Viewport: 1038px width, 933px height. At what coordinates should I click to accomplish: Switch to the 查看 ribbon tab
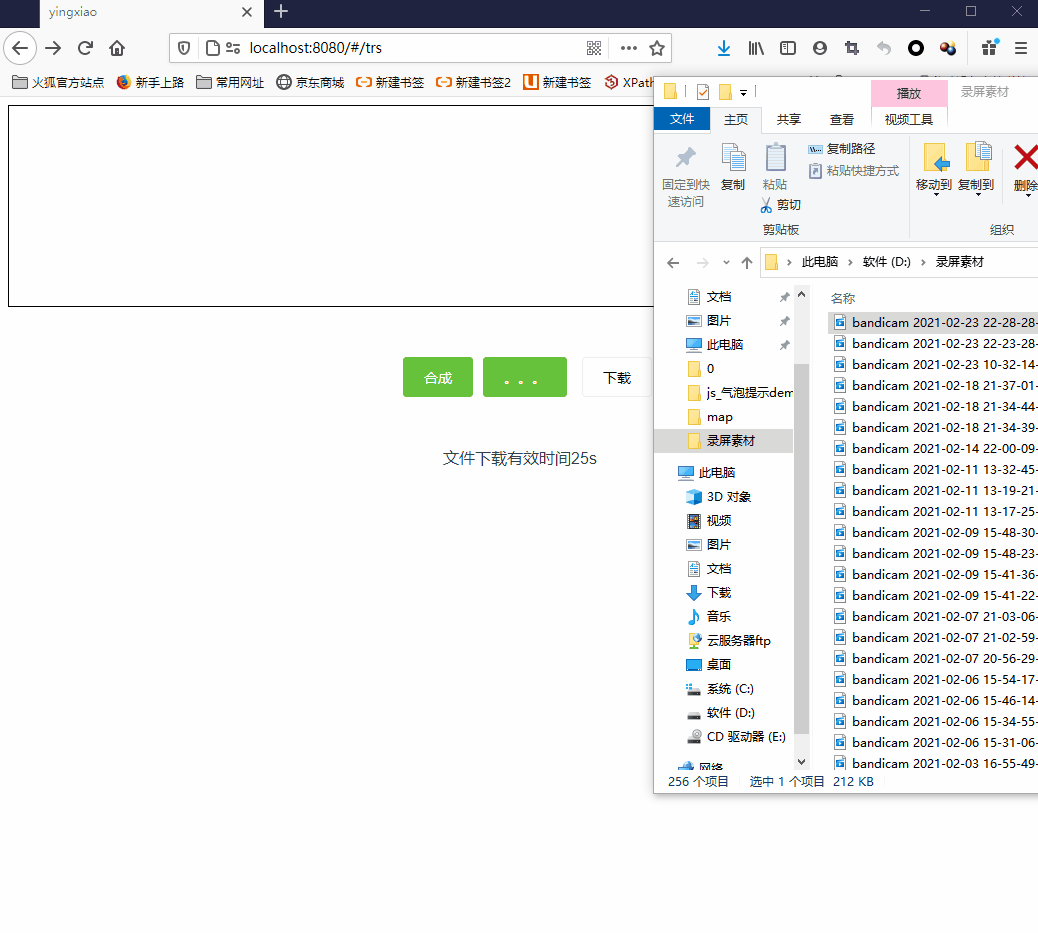842,119
